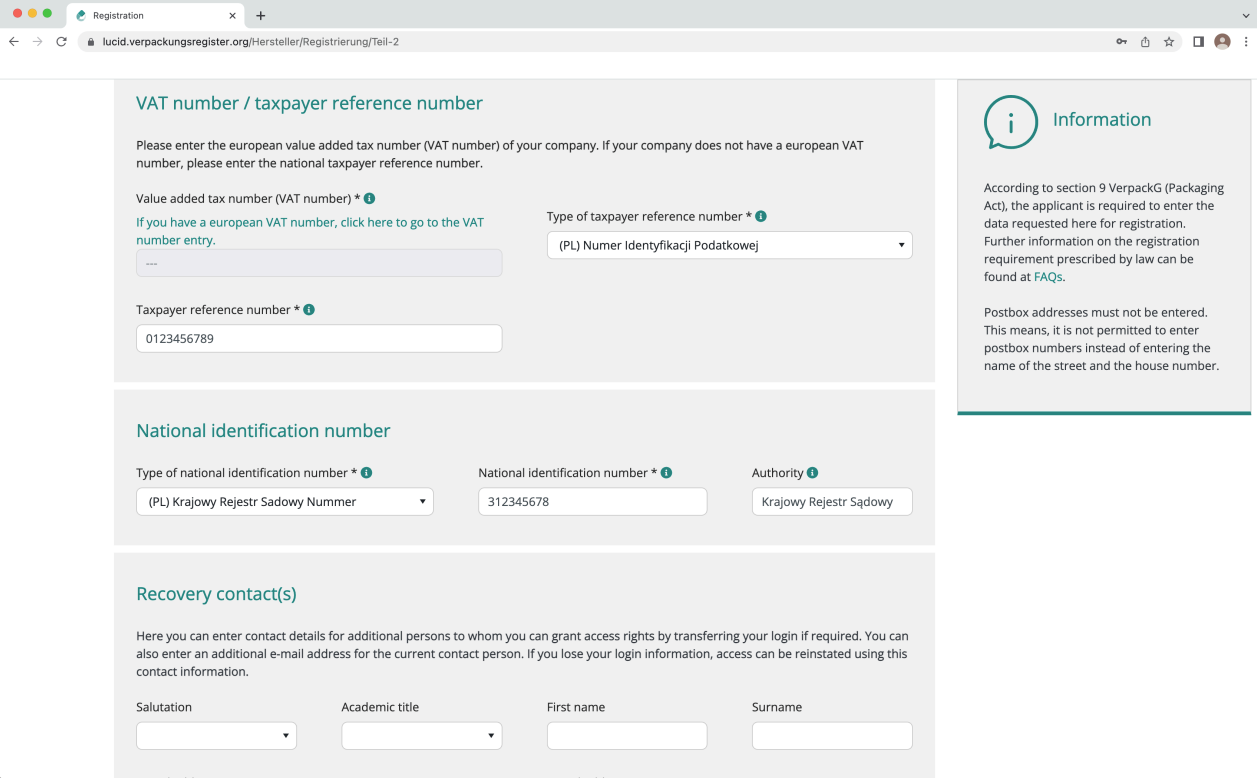This screenshot has height=778, width=1257.
Task: Open a new browser tab
Action: click(261, 16)
